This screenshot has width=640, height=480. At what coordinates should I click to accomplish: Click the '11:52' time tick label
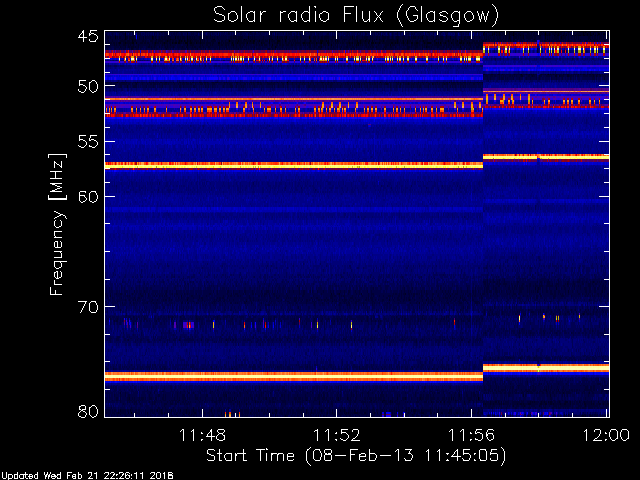[337, 435]
